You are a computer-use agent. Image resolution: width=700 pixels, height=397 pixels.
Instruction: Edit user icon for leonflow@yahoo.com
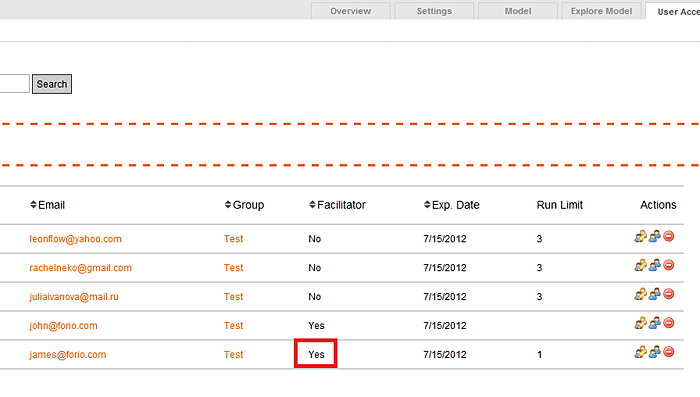pos(640,236)
